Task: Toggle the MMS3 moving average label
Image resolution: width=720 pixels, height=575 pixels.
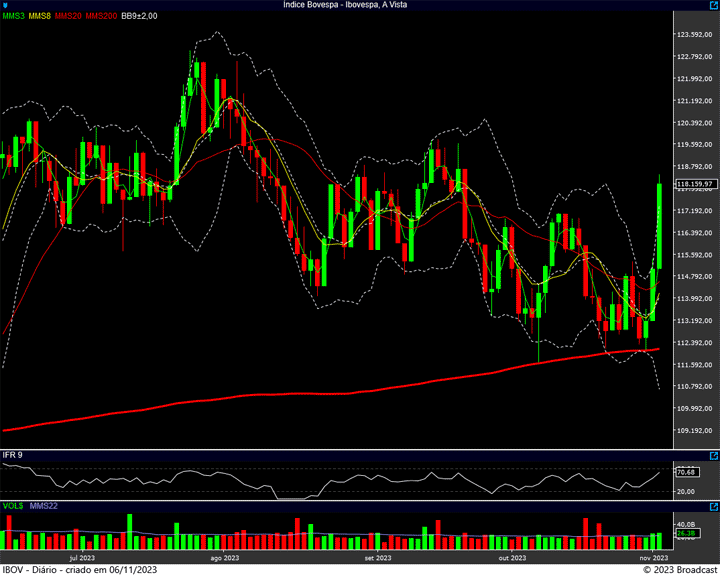Action: coord(13,17)
